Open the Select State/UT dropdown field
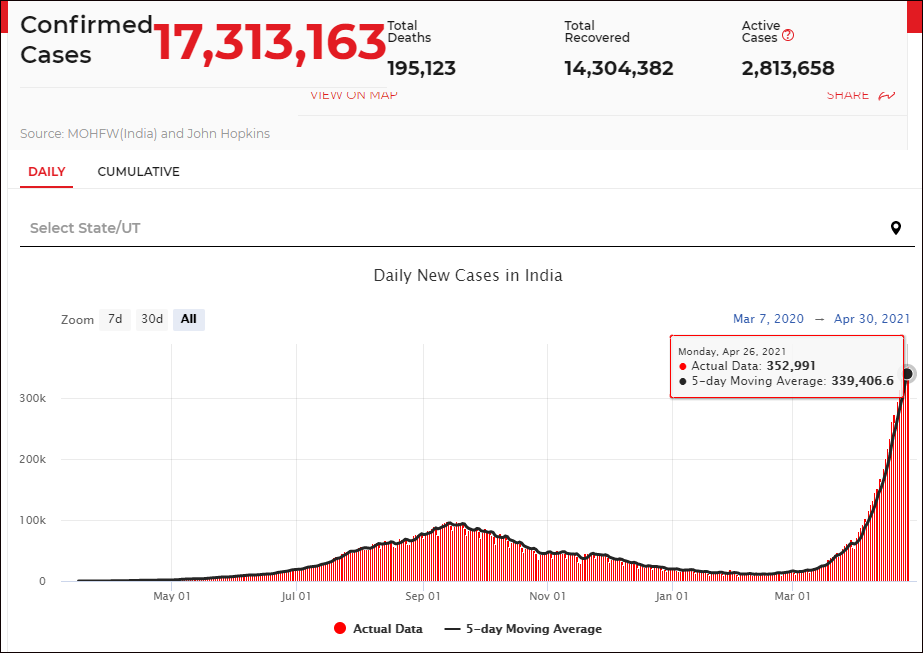923x653 pixels. pyautogui.click(x=467, y=228)
